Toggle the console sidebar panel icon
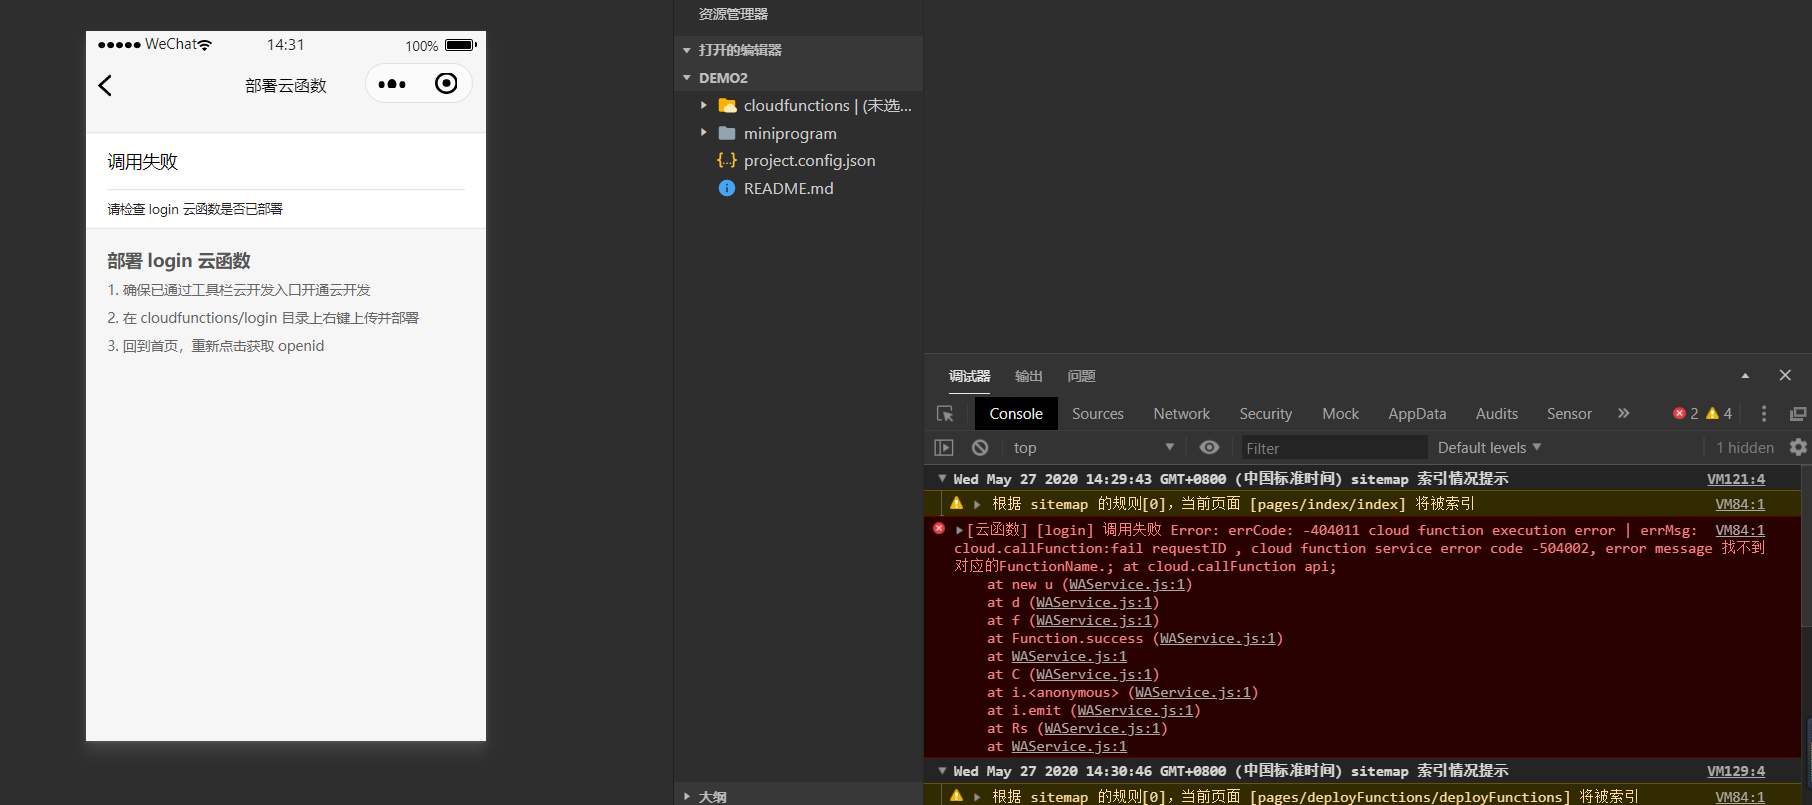 [x=944, y=448]
